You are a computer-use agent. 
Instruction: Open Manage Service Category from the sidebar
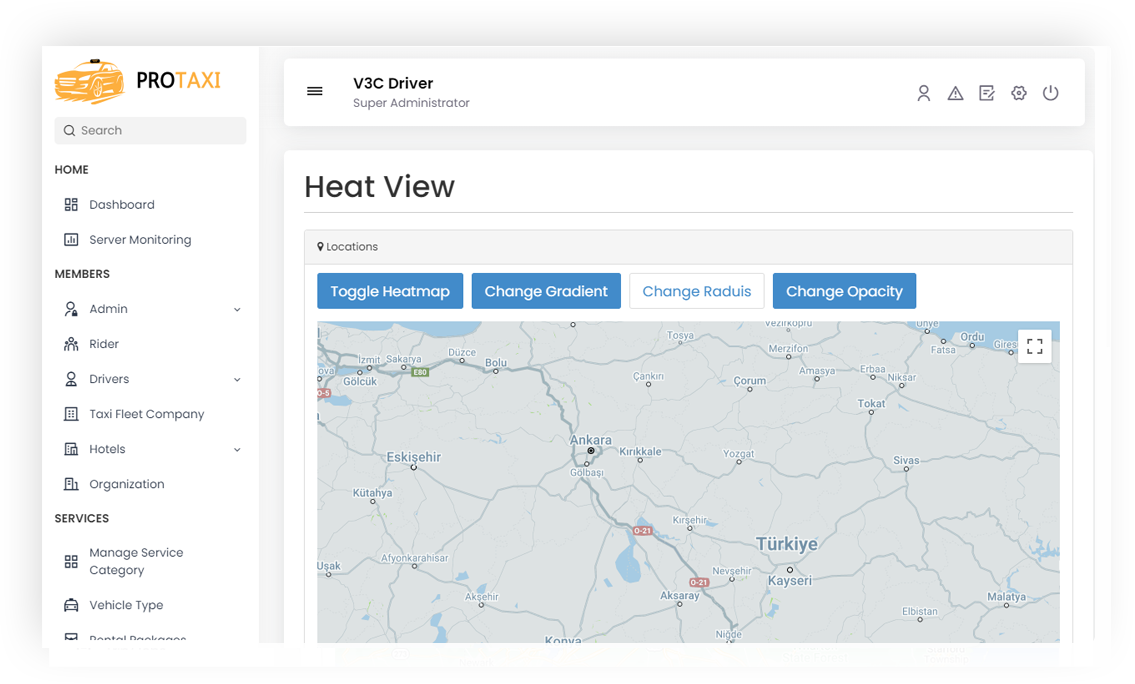pos(136,560)
